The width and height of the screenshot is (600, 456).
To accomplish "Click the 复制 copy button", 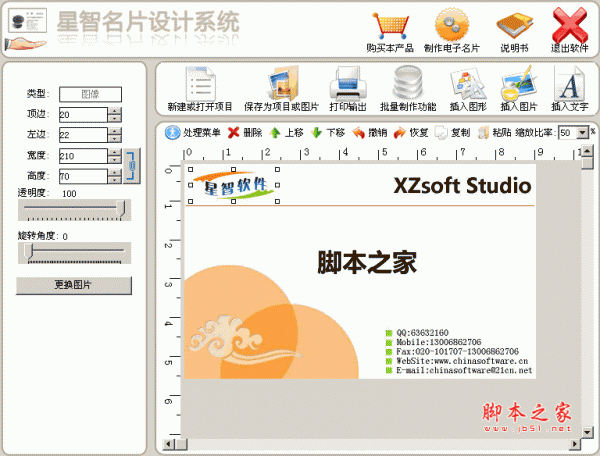I will [x=452, y=133].
